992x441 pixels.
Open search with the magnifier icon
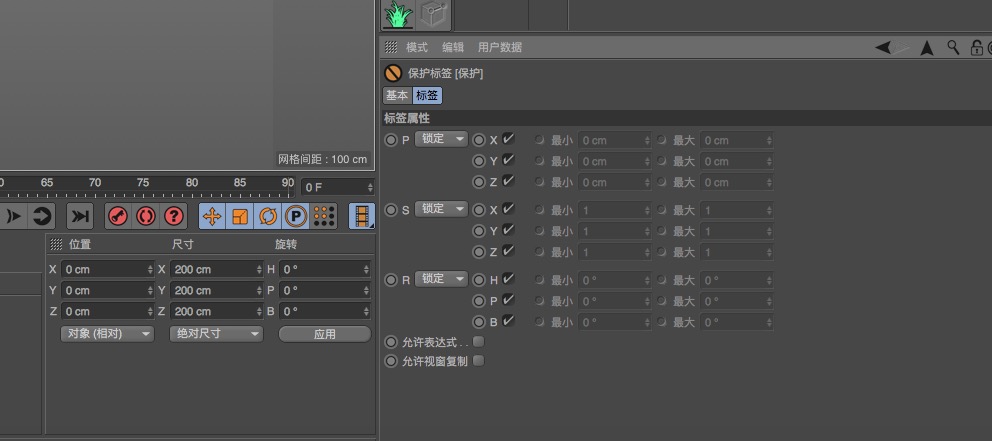pos(953,47)
